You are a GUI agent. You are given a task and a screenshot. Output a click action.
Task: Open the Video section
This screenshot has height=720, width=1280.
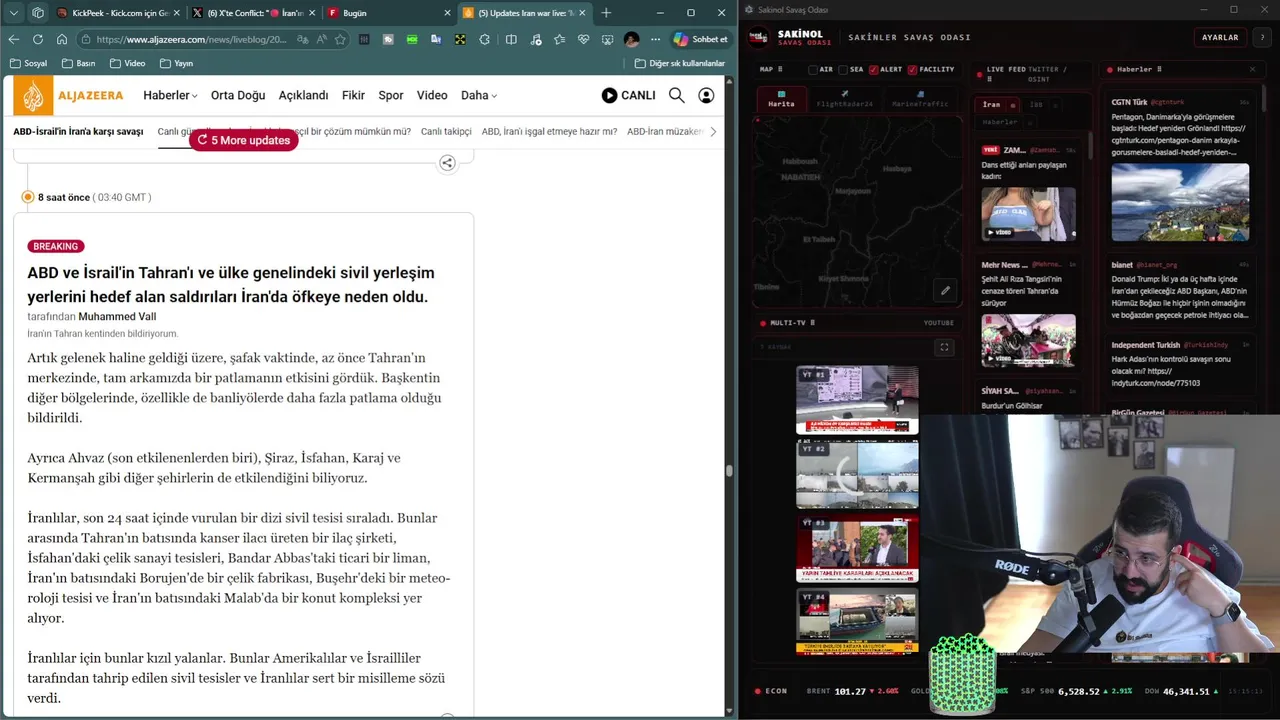tap(432, 95)
